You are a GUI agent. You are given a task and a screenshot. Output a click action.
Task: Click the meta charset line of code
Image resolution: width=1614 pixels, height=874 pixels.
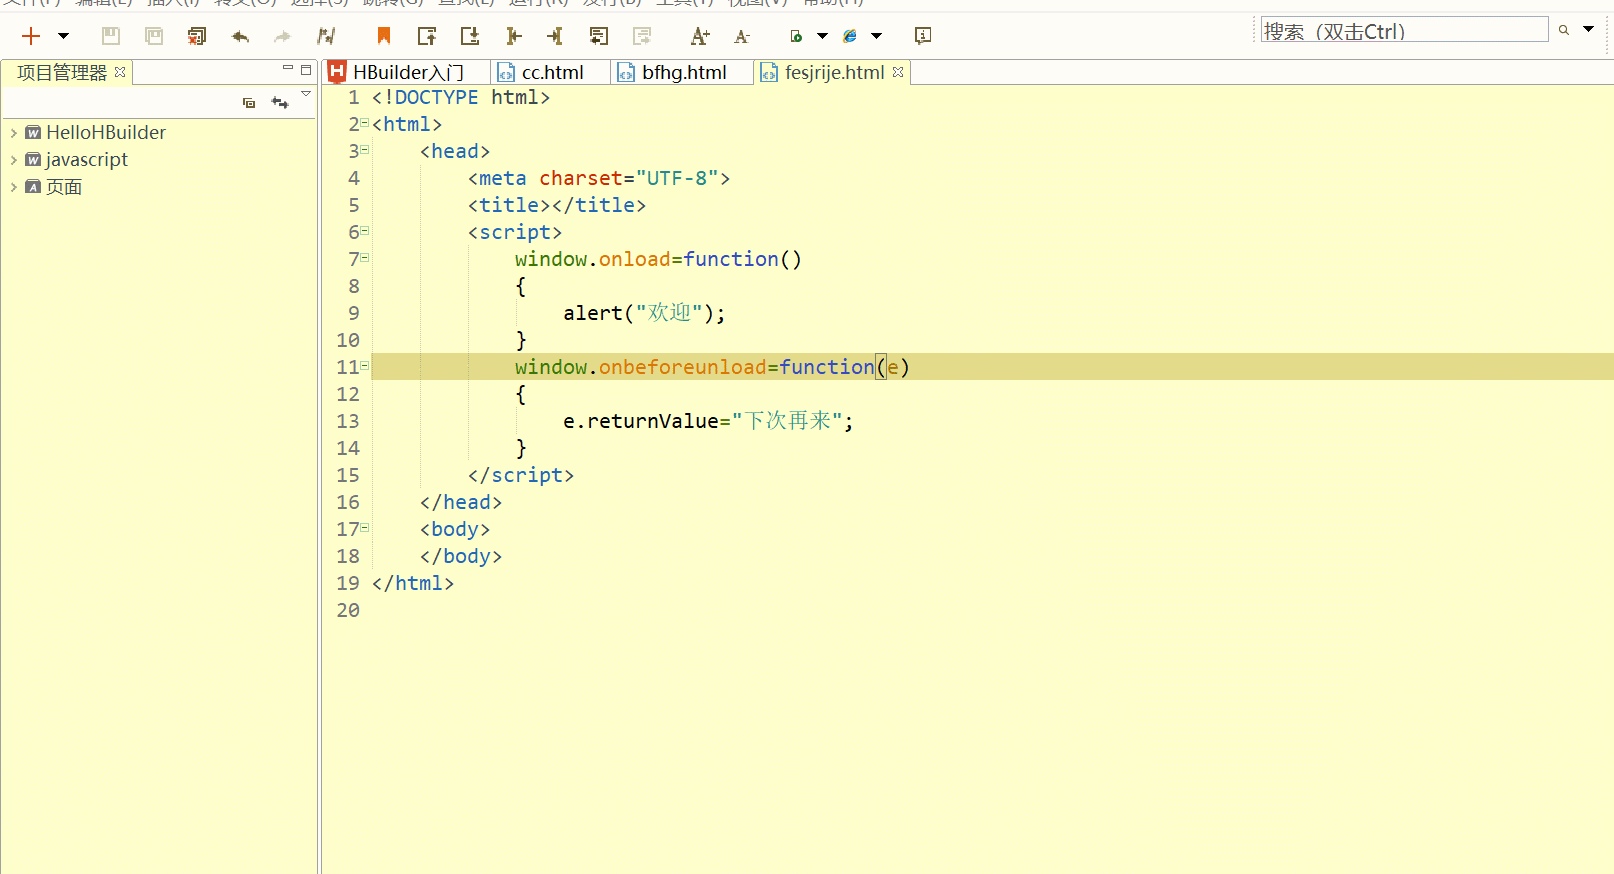point(599,178)
